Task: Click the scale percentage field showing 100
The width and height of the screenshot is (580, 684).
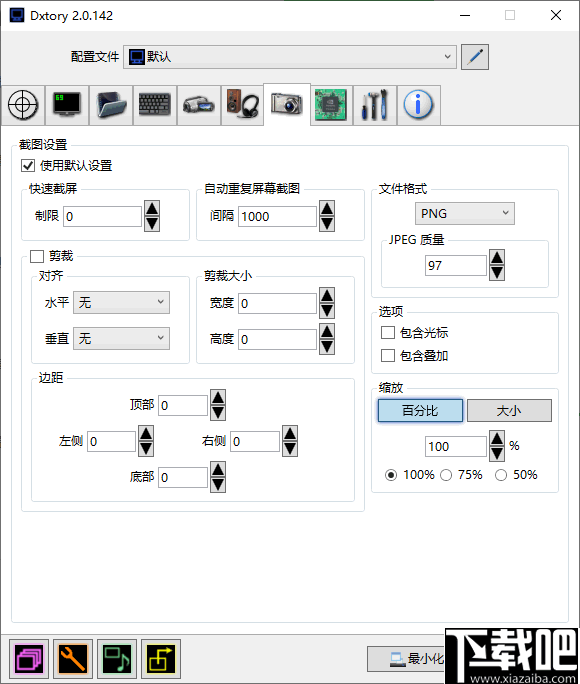Action: point(456,446)
